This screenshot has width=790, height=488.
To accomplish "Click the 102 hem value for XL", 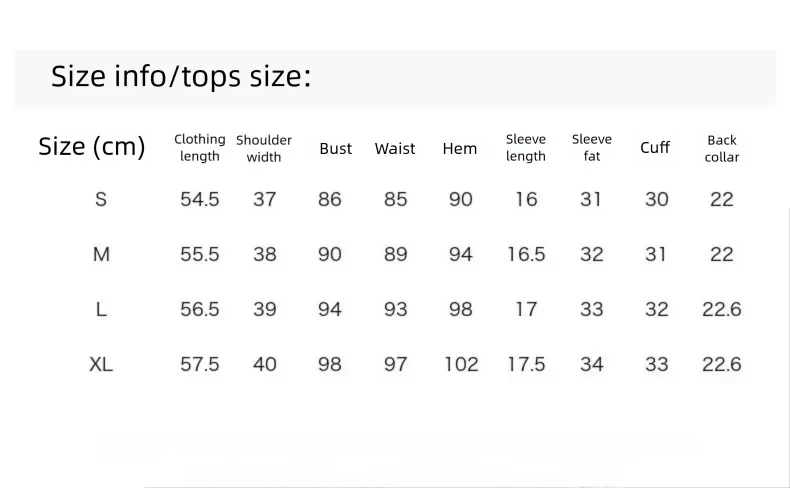I will point(461,364).
